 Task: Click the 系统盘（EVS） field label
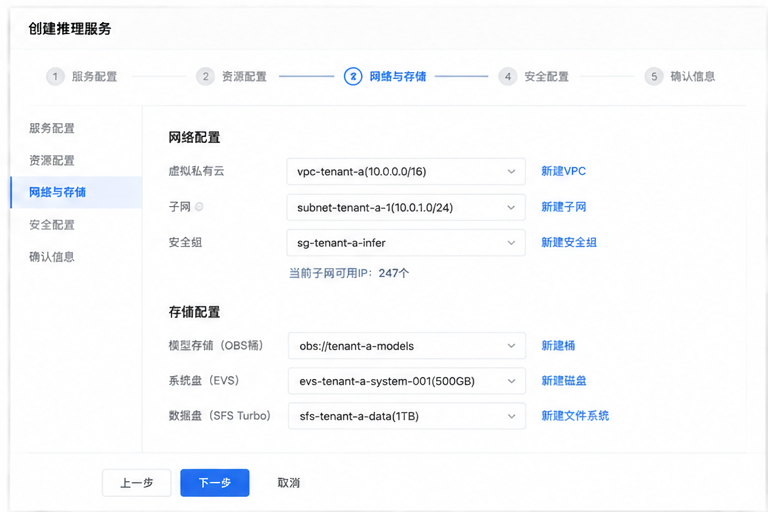[x=204, y=381]
